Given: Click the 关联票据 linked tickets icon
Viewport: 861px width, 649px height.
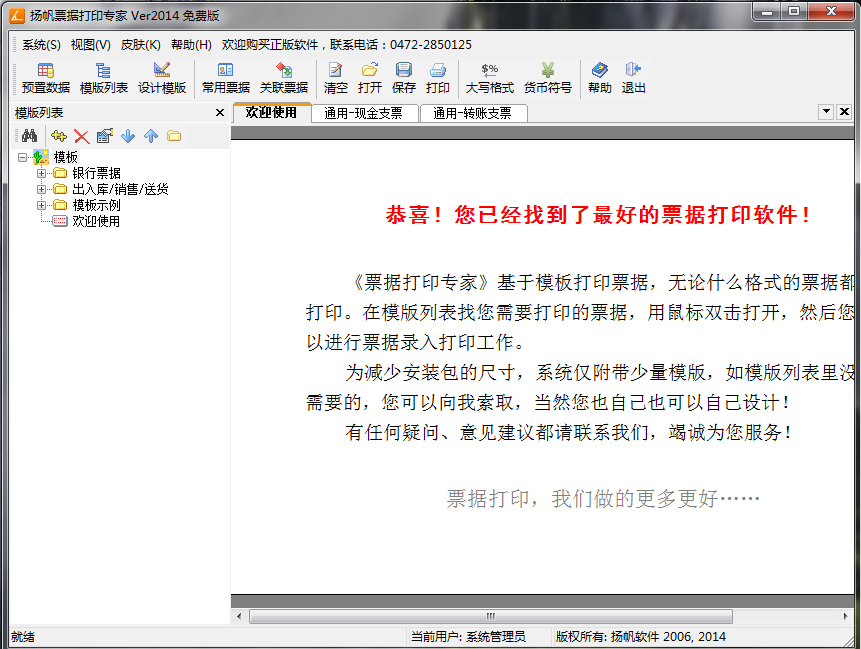Looking at the screenshot, I should click(284, 78).
